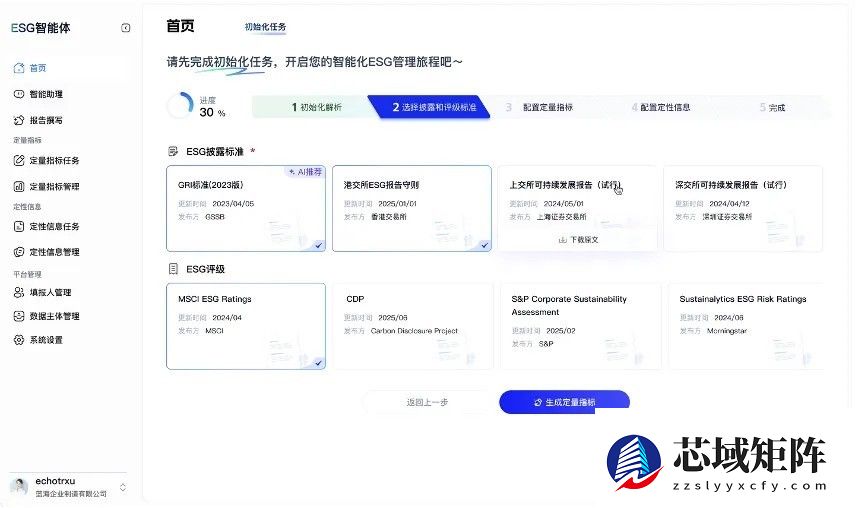Click the 首页 page heading
This screenshot has height=508, width=856.
coord(180,26)
